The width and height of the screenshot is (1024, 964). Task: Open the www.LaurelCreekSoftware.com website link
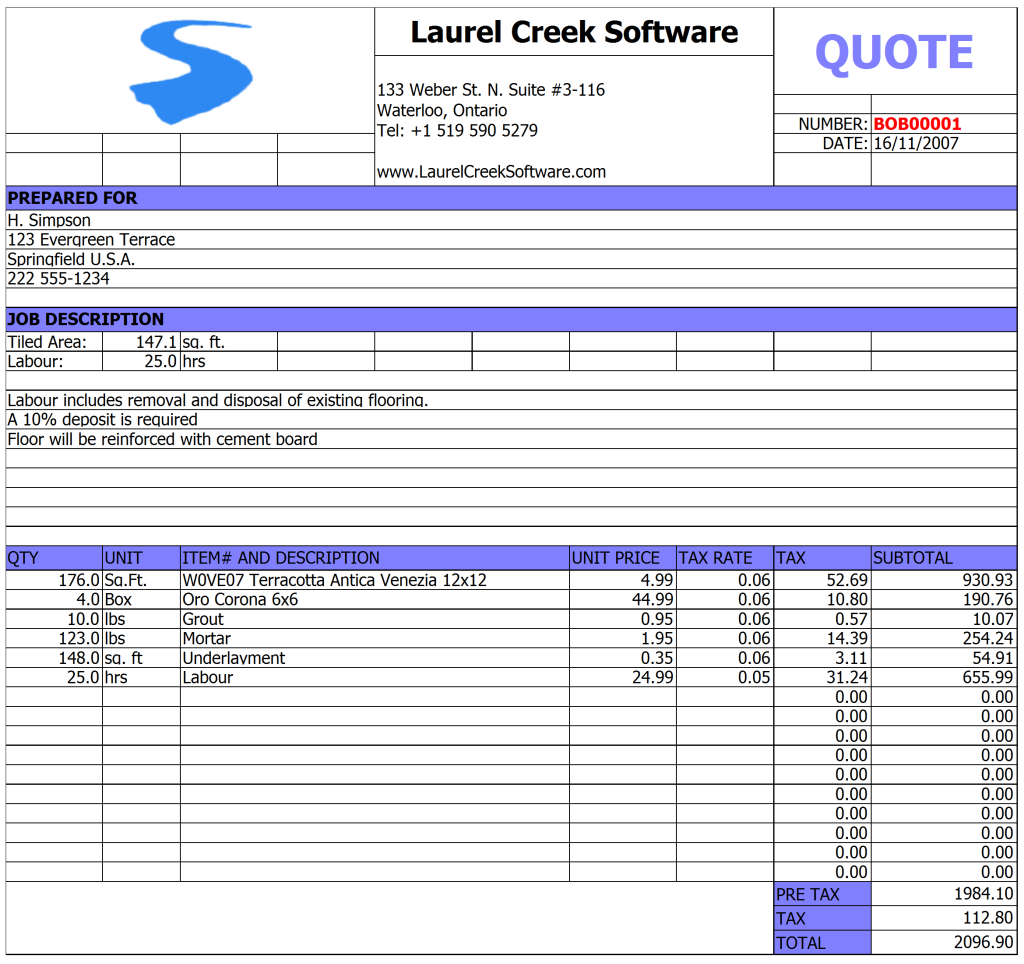click(491, 172)
